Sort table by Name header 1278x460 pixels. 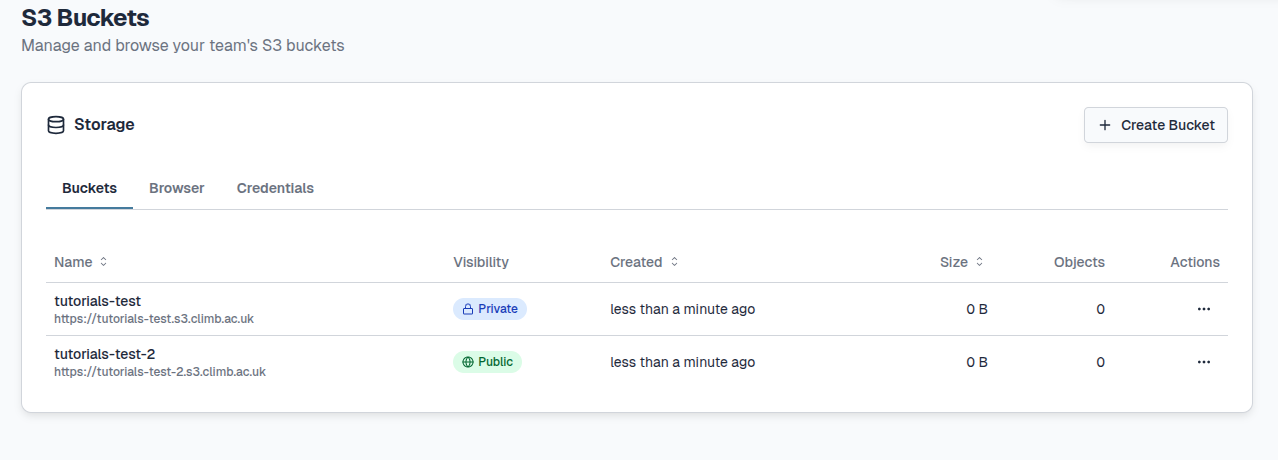coord(73,262)
